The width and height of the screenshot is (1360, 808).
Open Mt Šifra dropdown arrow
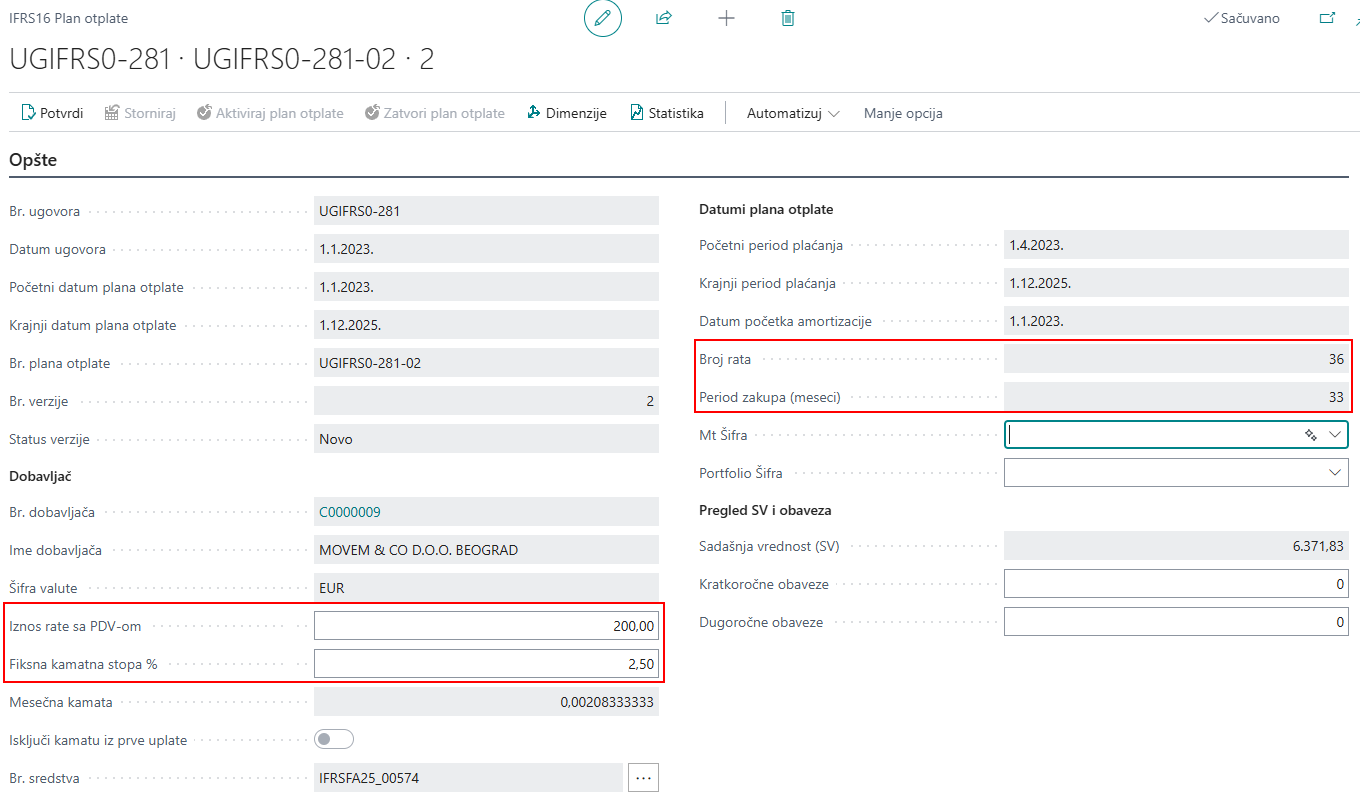pos(1335,435)
